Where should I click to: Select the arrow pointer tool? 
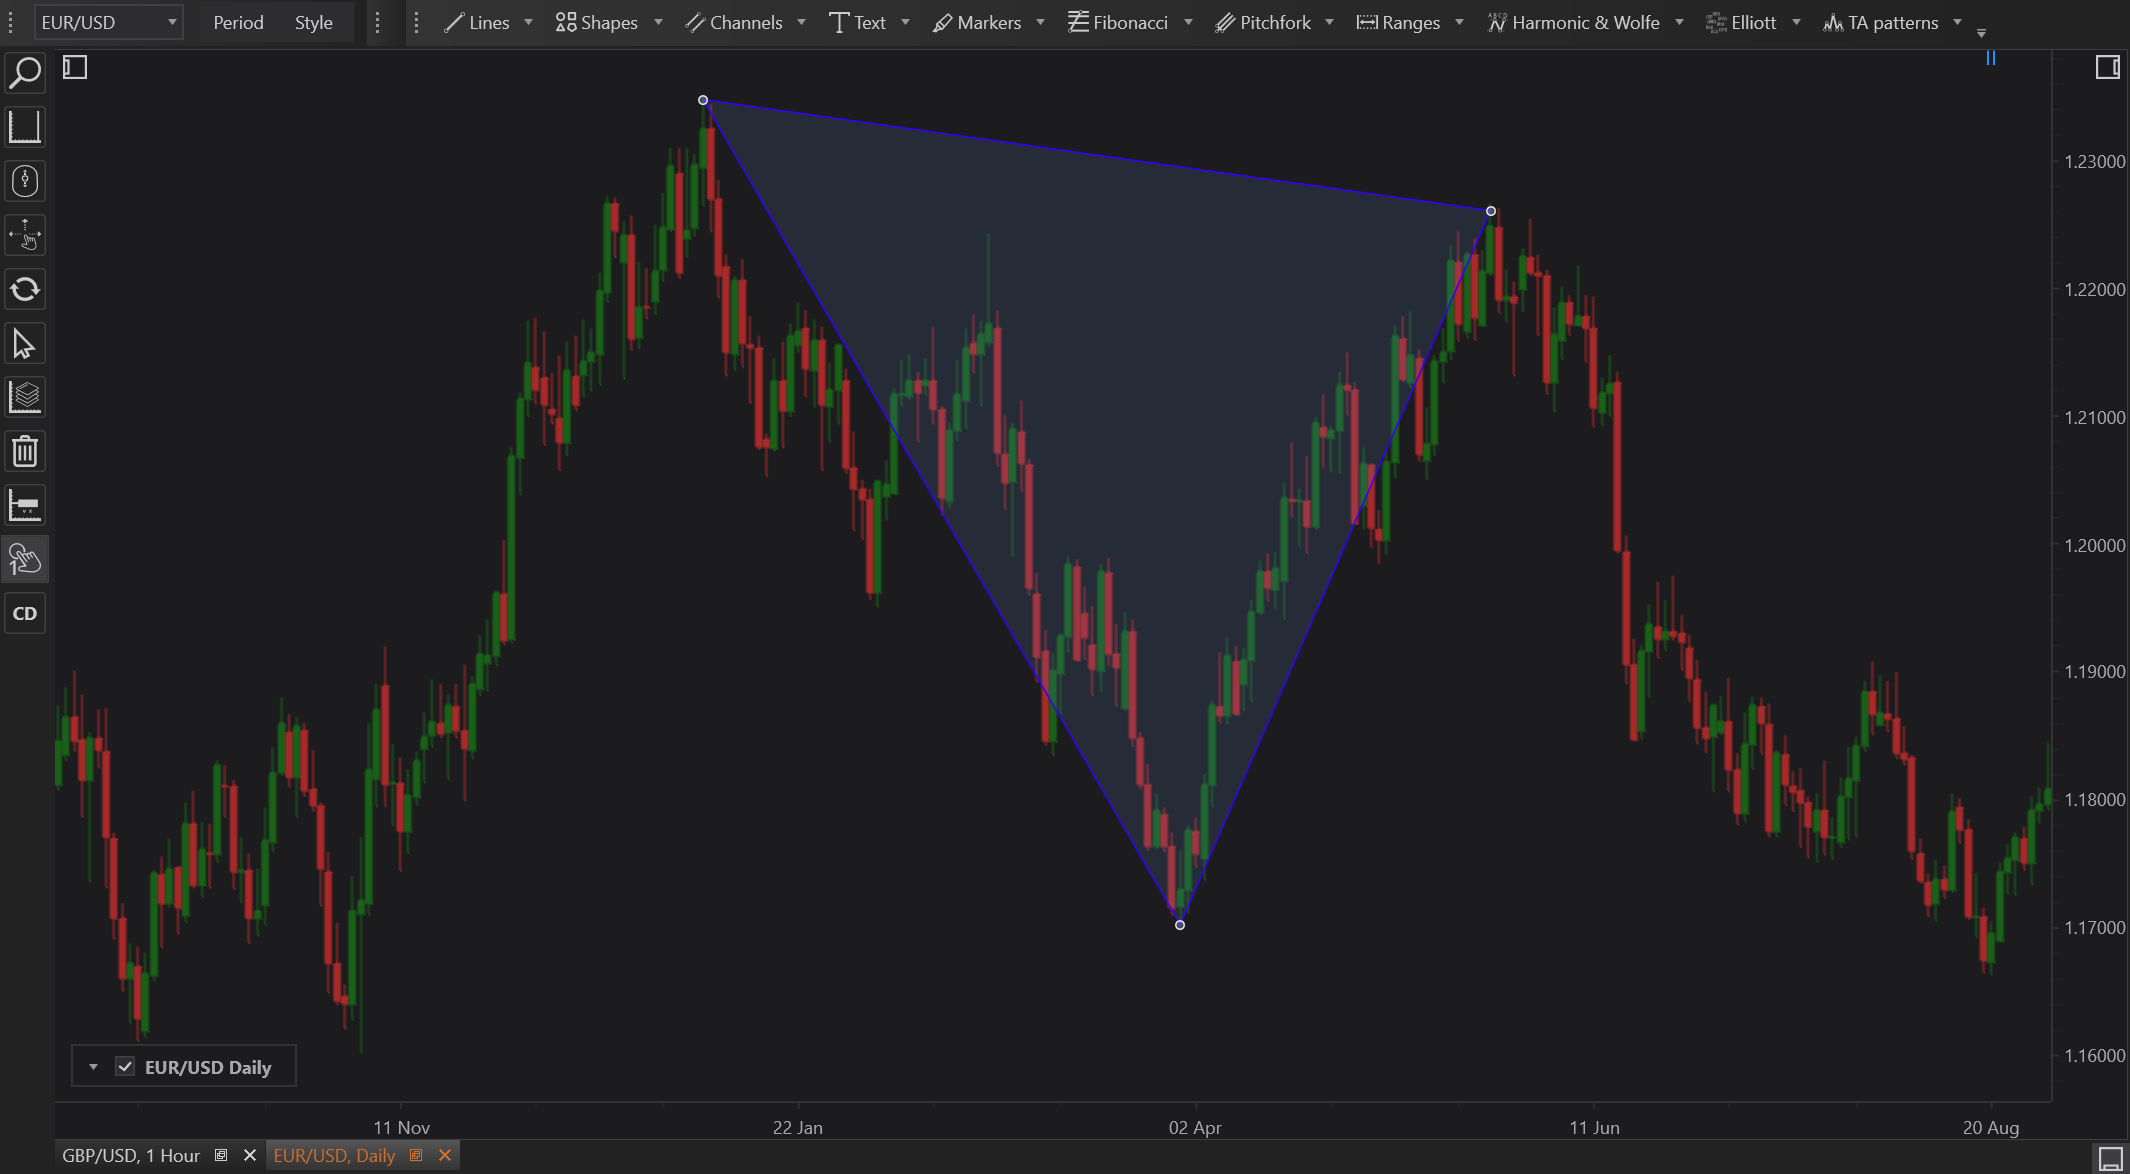point(25,344)
